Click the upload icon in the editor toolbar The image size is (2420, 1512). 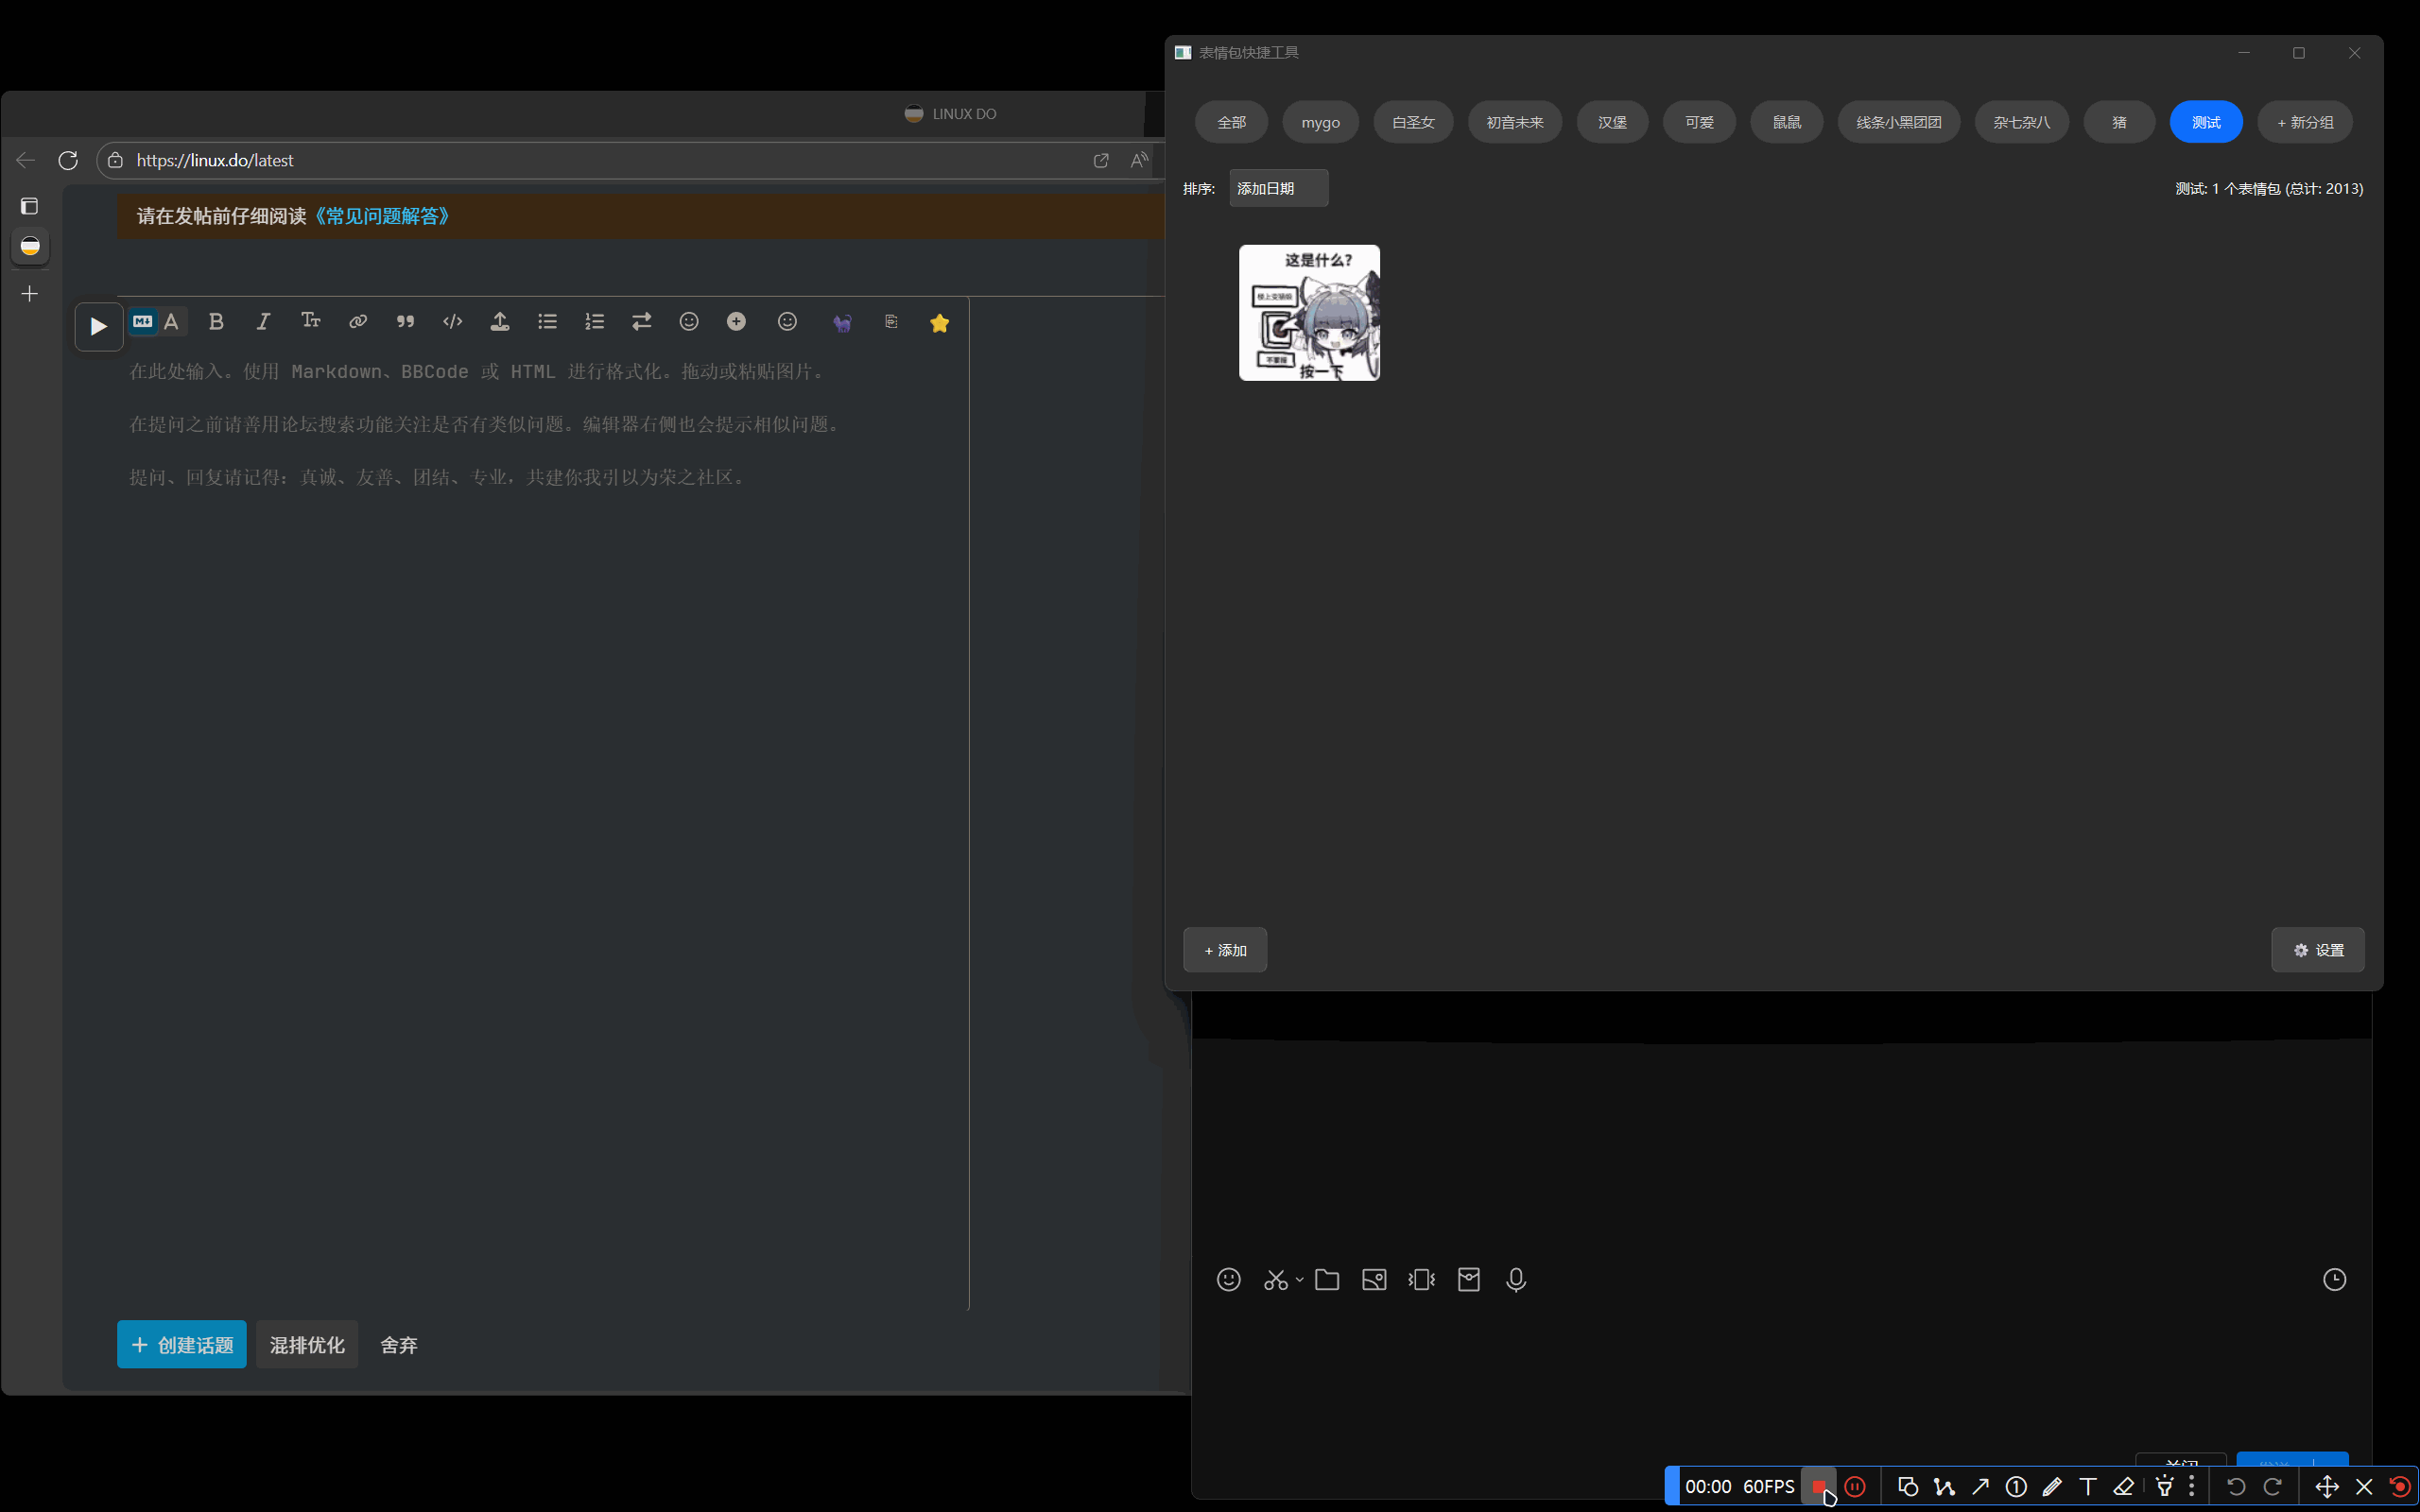click(500, 322)
